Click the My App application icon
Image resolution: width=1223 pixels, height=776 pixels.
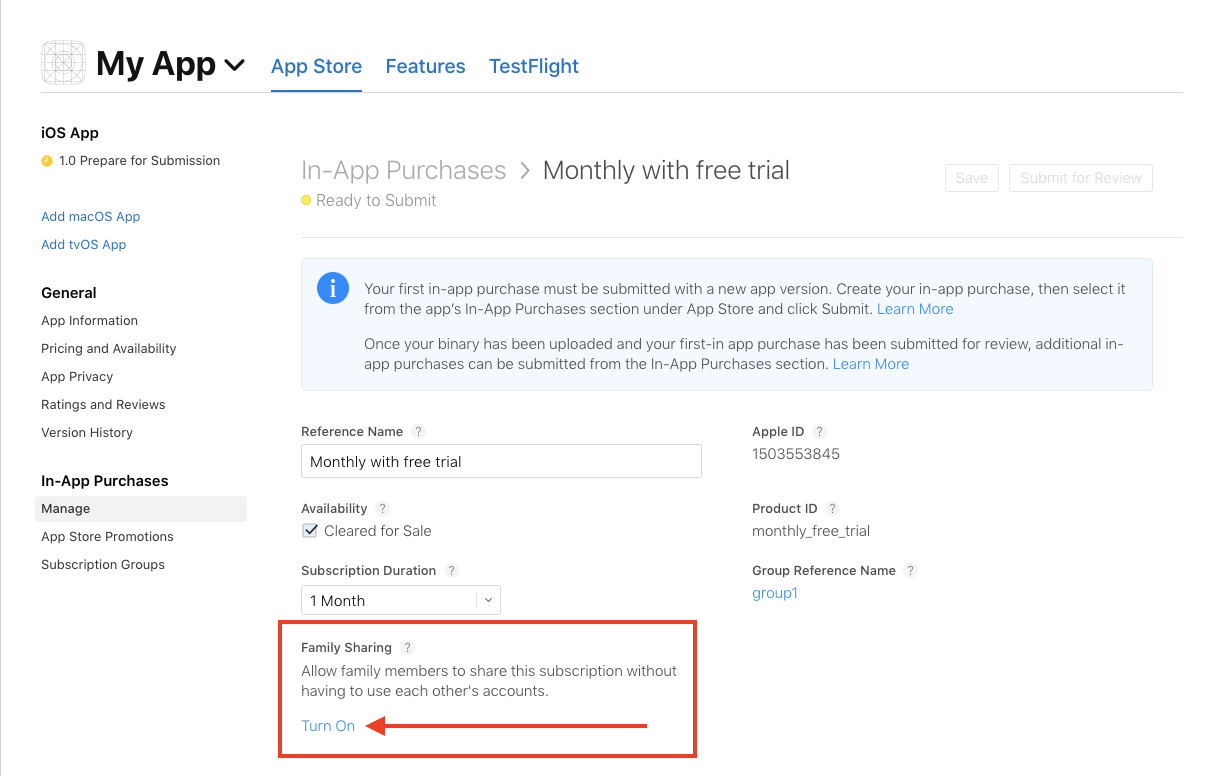[62, 62]
